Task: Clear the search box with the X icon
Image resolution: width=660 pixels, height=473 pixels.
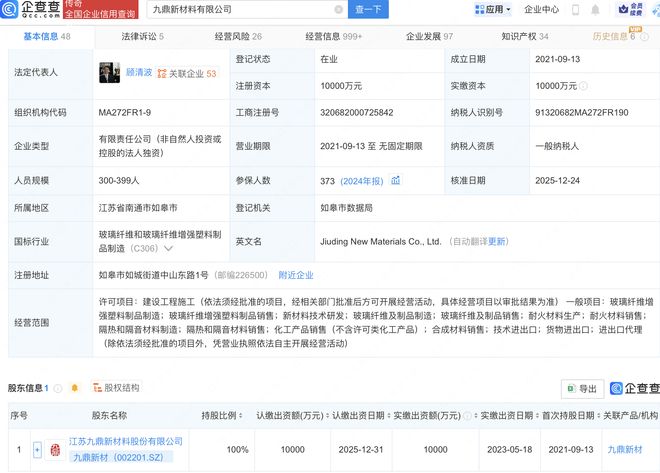Action: [x=338, y=9]
